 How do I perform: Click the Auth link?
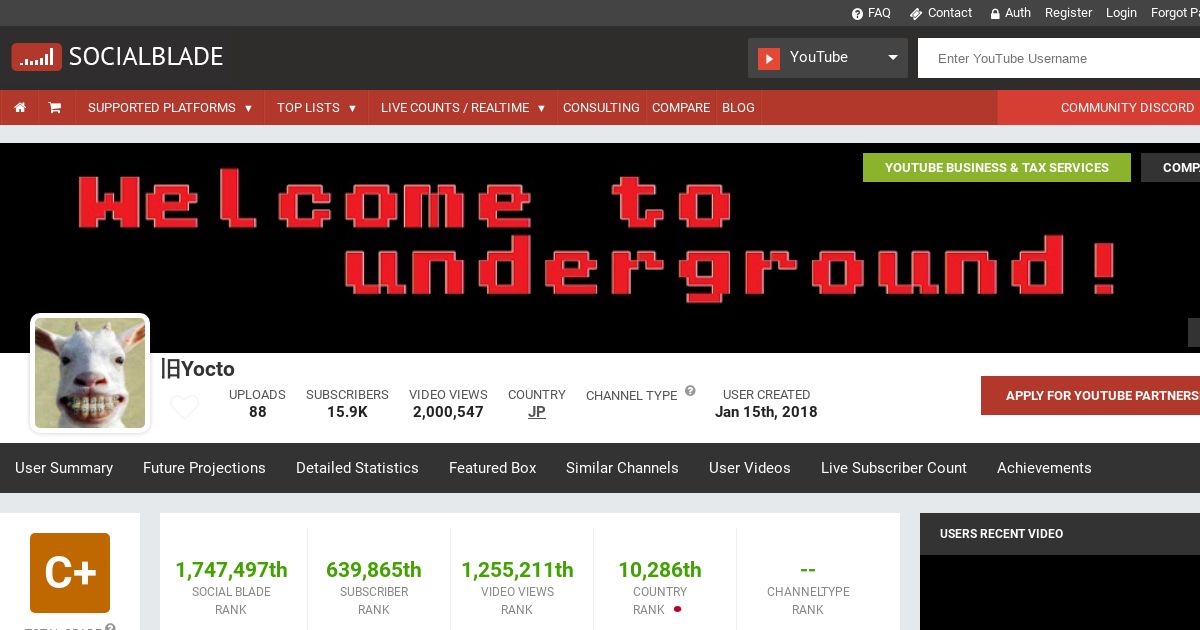point(1018,13)
